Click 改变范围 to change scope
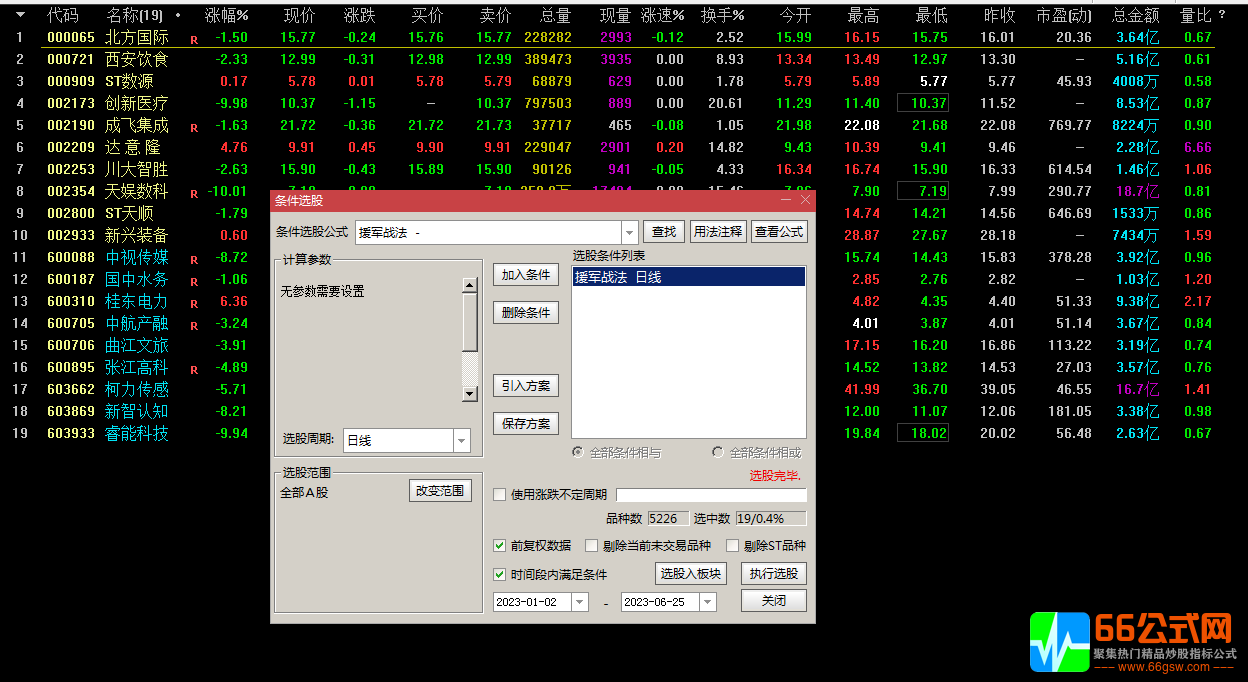Screen dimensions: 1248x682 (440, 490)
